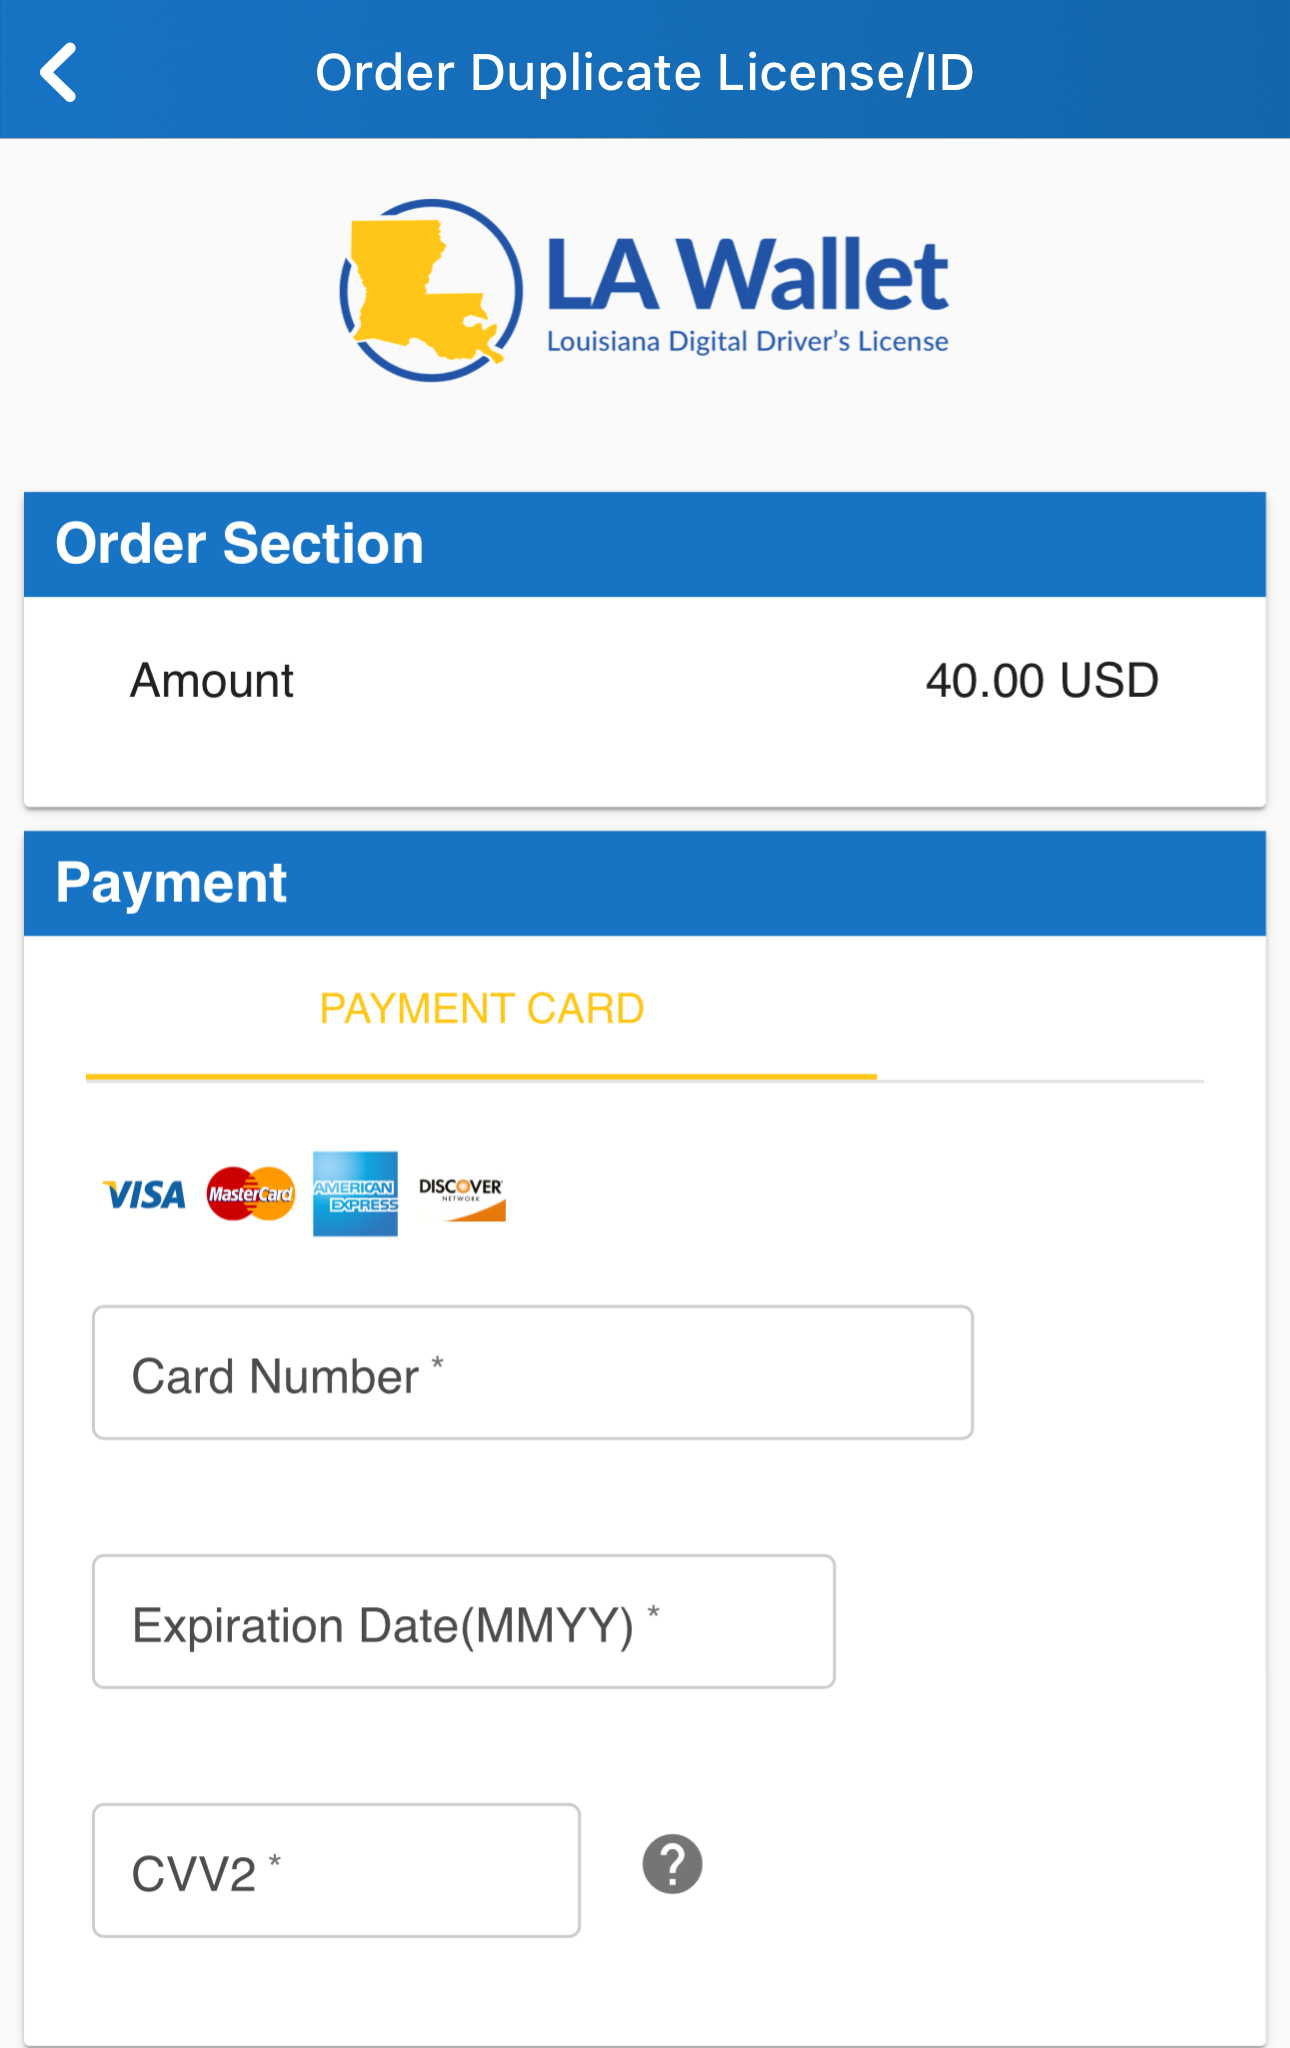Click the 40.00 USD amount value
1290x2048 pixels.
[x=1041, y=681]
